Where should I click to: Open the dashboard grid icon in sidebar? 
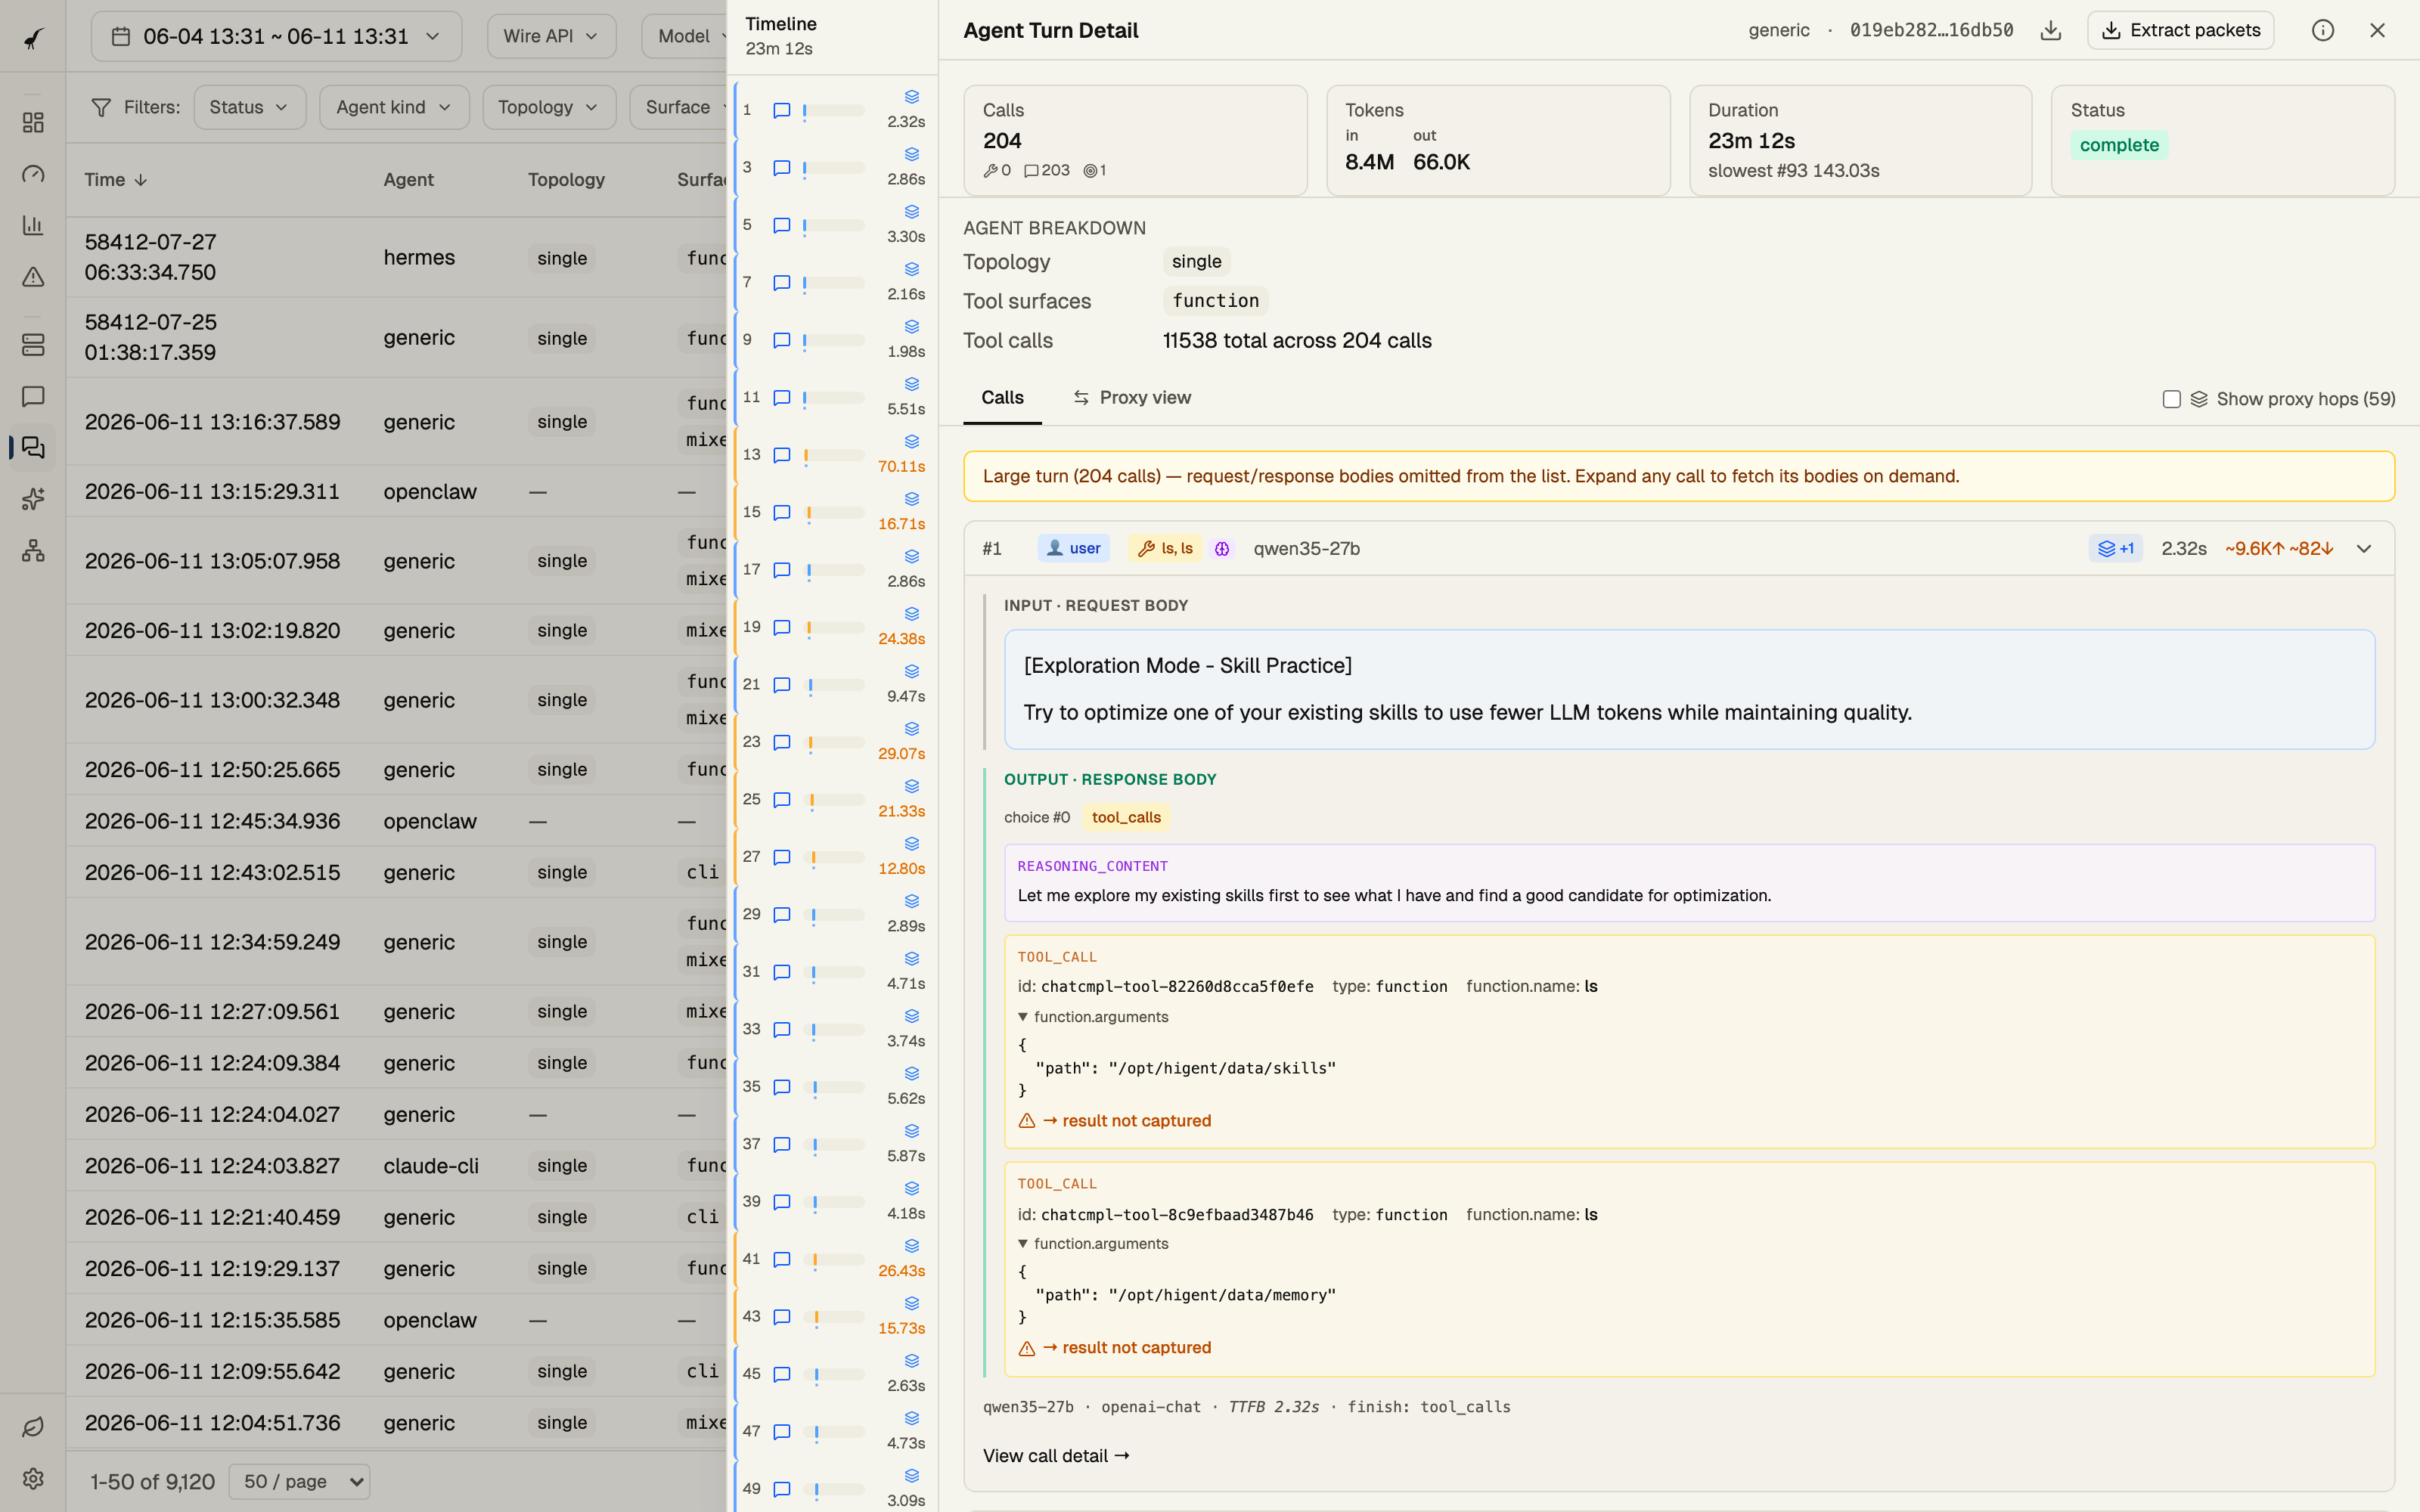tap(33, 122)
